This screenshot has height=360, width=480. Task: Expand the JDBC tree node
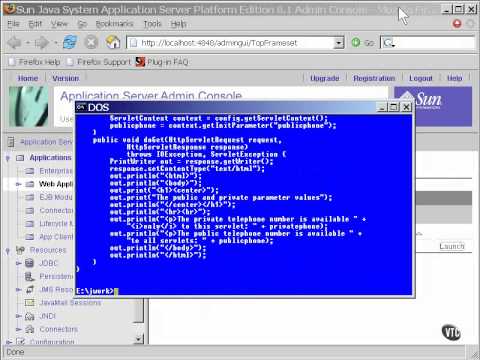pyautogui.click(x=19, y=263)
